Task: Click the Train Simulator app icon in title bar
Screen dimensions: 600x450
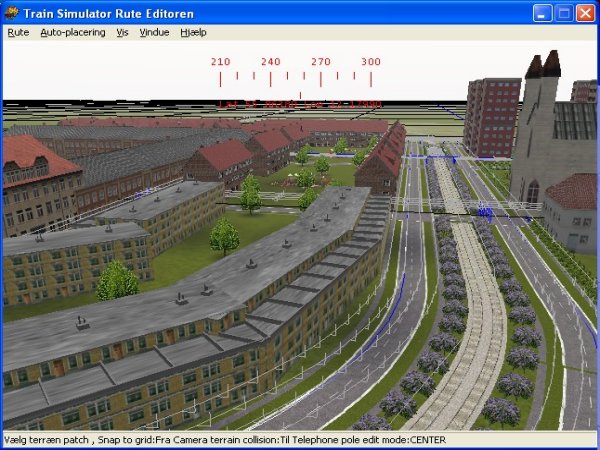Action: [13, 12]
